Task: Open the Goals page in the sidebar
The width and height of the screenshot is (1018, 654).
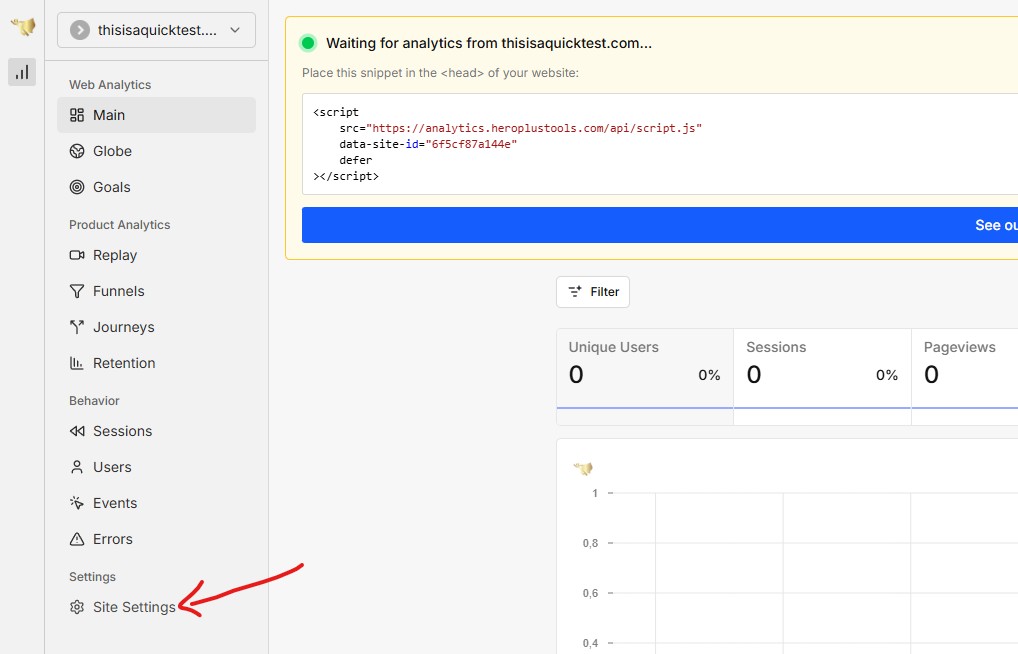Action: [x=111, y=187]
